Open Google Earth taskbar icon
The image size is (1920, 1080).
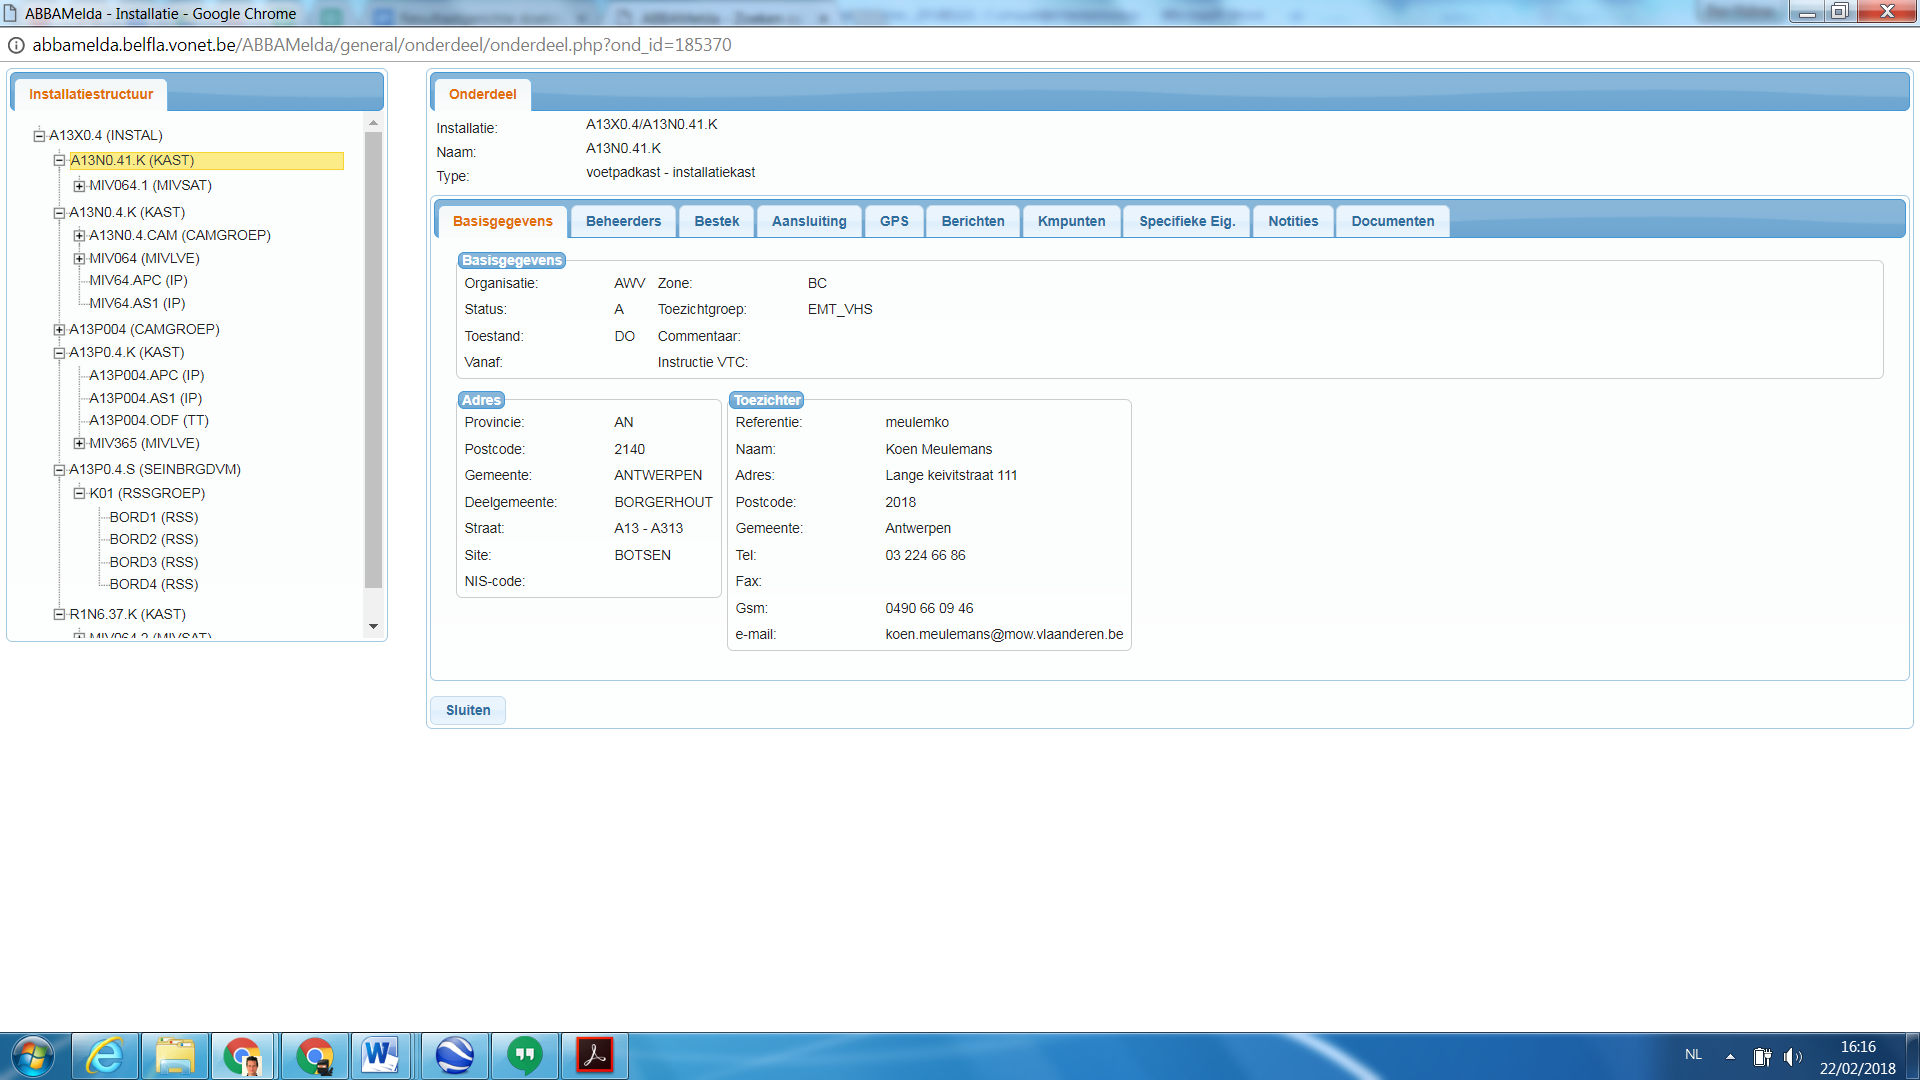pos(454,1056)
